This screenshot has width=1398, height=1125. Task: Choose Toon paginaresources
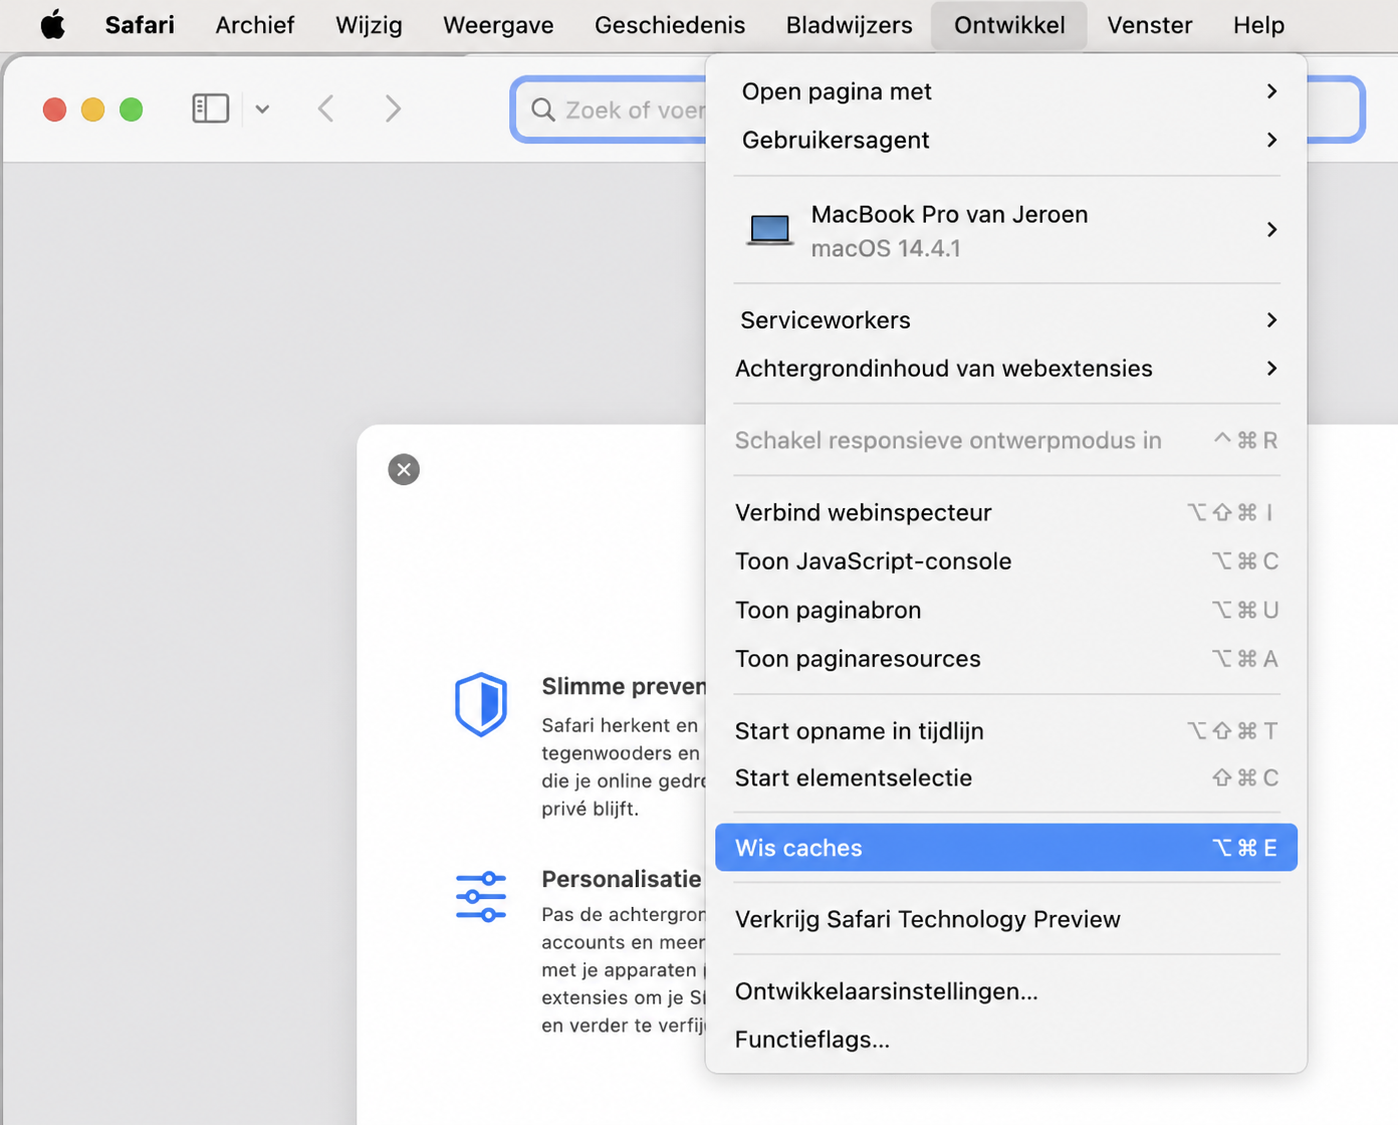pos(1007,659)
